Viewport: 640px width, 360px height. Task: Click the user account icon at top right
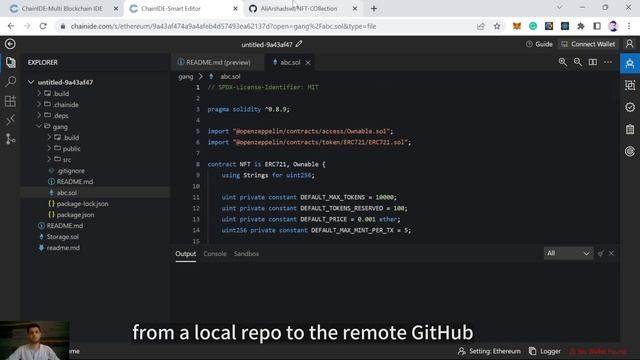click(629, 44)
